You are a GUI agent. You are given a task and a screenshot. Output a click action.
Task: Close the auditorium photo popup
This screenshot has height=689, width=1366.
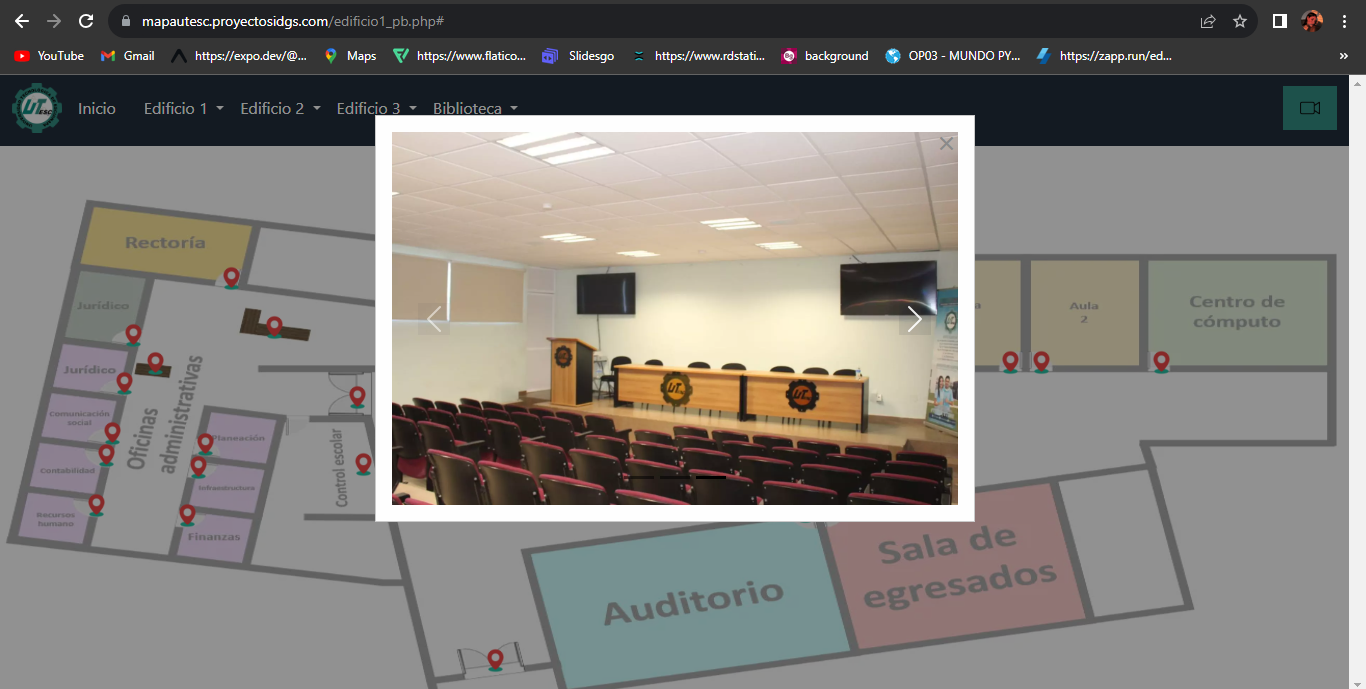946,144
